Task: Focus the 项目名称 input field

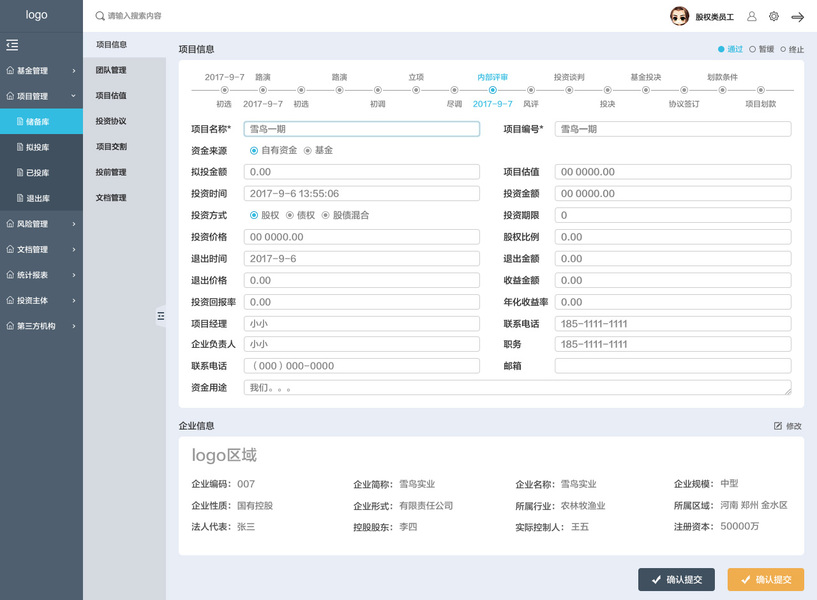Action: pyautogui.click(x=362, y=129)
